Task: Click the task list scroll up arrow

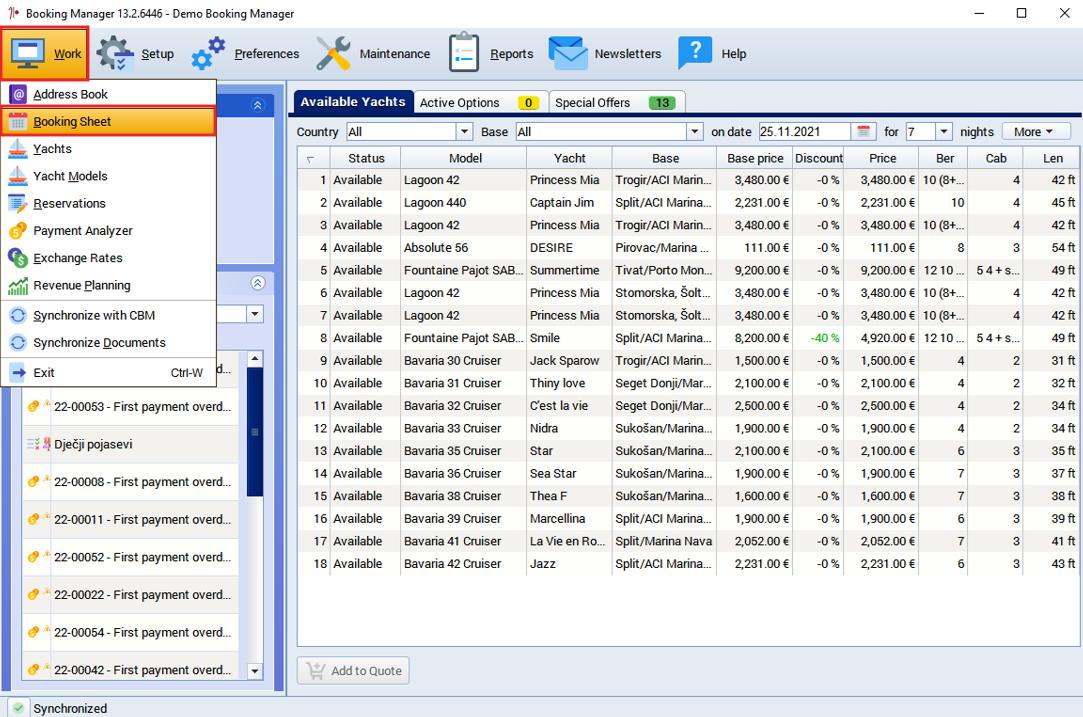Action: (255, 358)
